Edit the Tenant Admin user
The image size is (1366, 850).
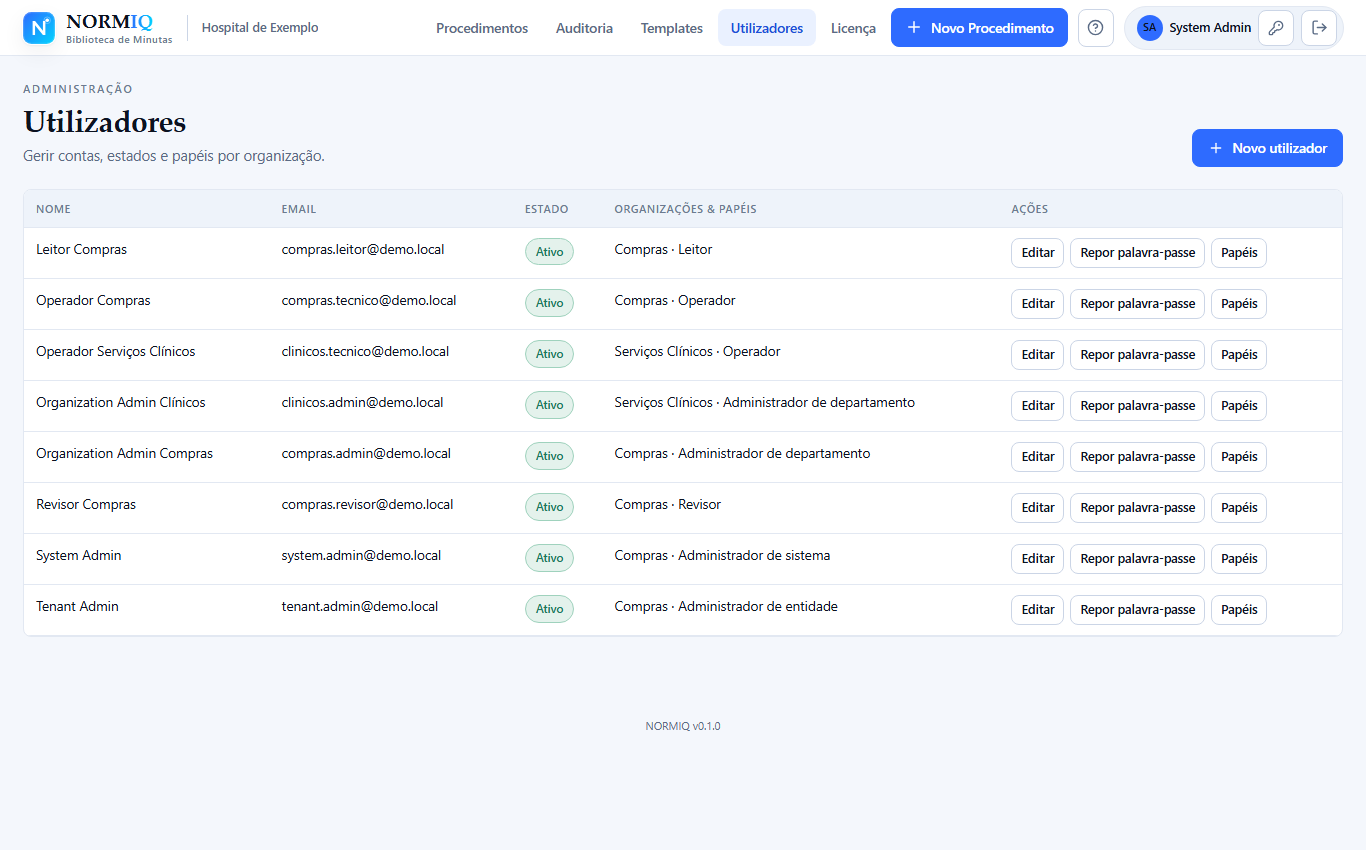pos(1037,610)
